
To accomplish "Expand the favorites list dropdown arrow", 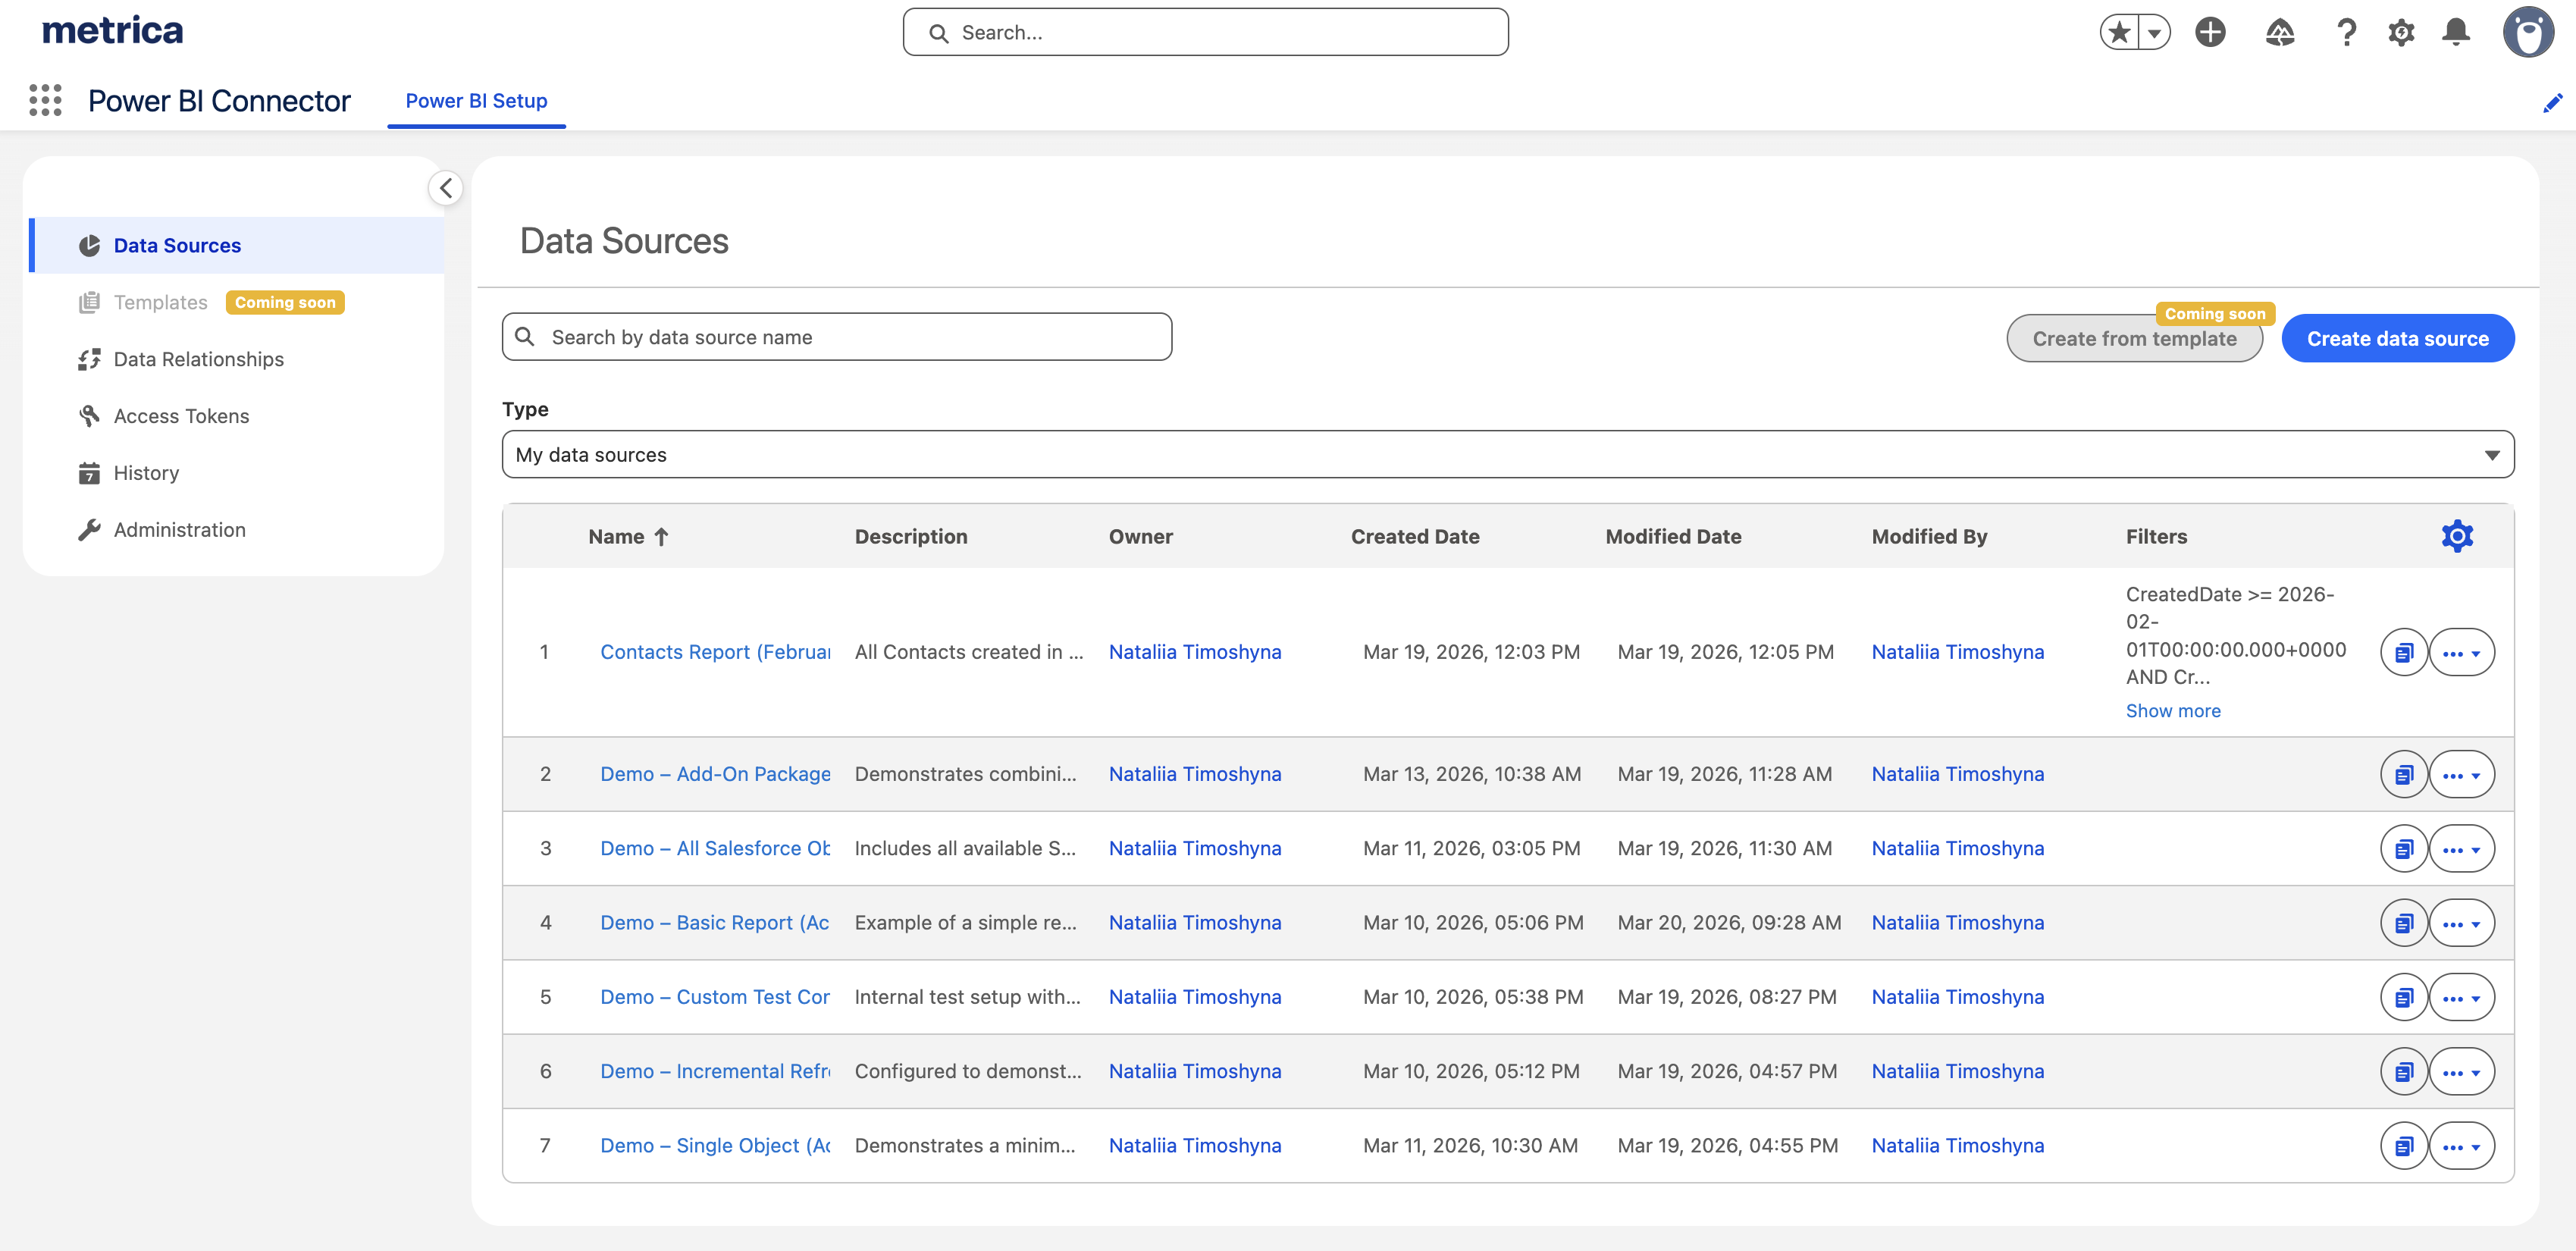I will 2154,32.
